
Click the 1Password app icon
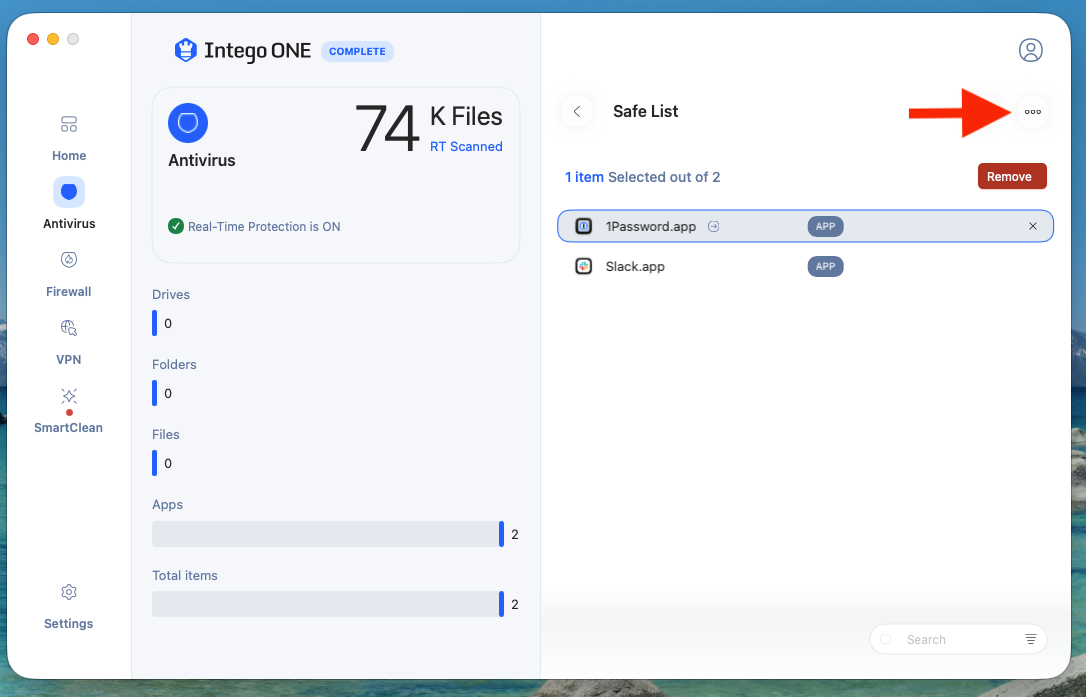tap(584, 226)
